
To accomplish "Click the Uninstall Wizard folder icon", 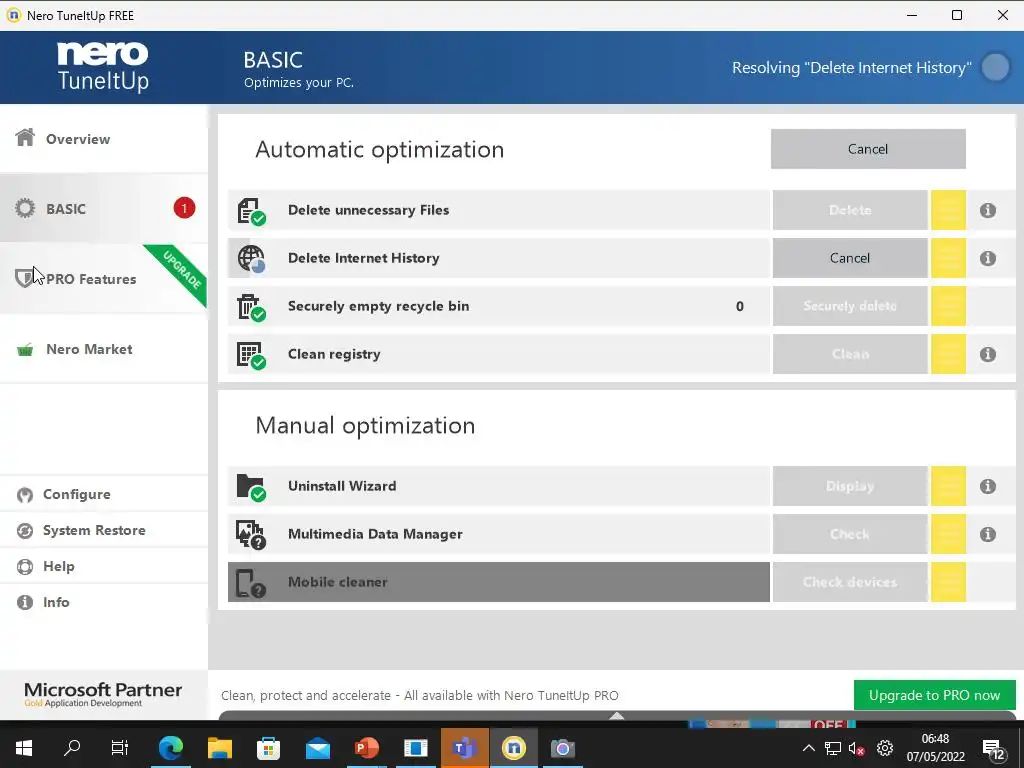I will [251, 487].
